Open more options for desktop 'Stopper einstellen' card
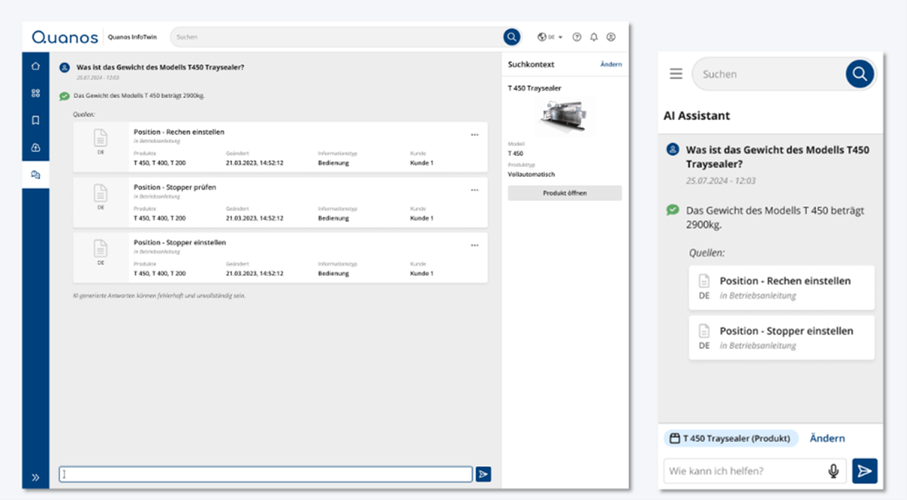The height and width of the screenshot is (500, 907). point(474,245)
